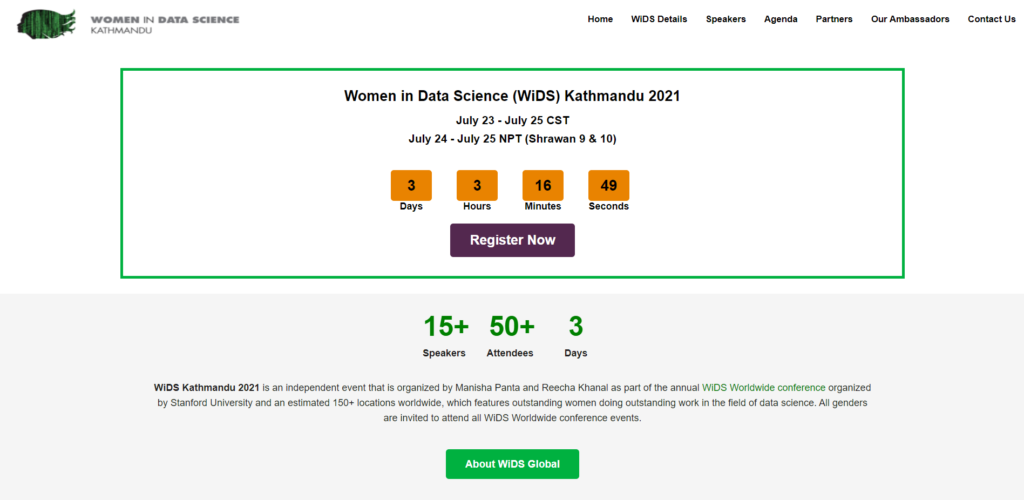The image size is (1024, 500).
Task: Click the countdown Hours box
Action: pyautogui.click(x=477, y=185)
